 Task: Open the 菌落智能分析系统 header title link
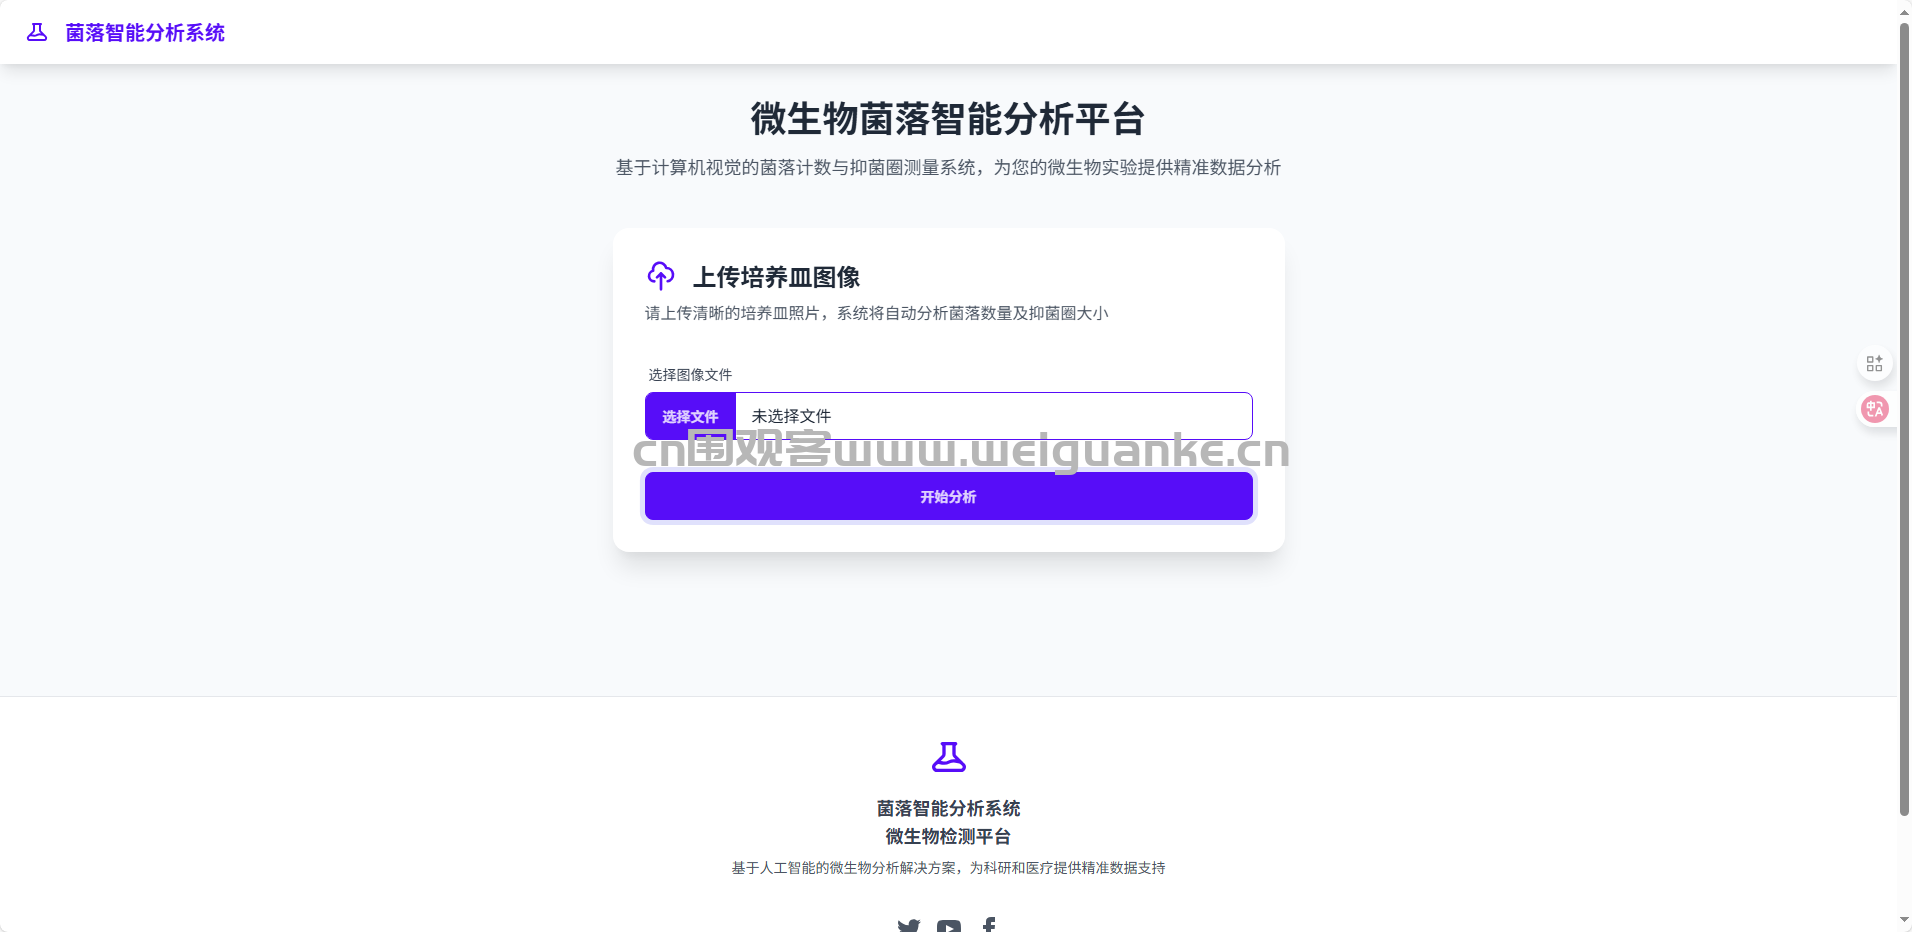(145, 33)
